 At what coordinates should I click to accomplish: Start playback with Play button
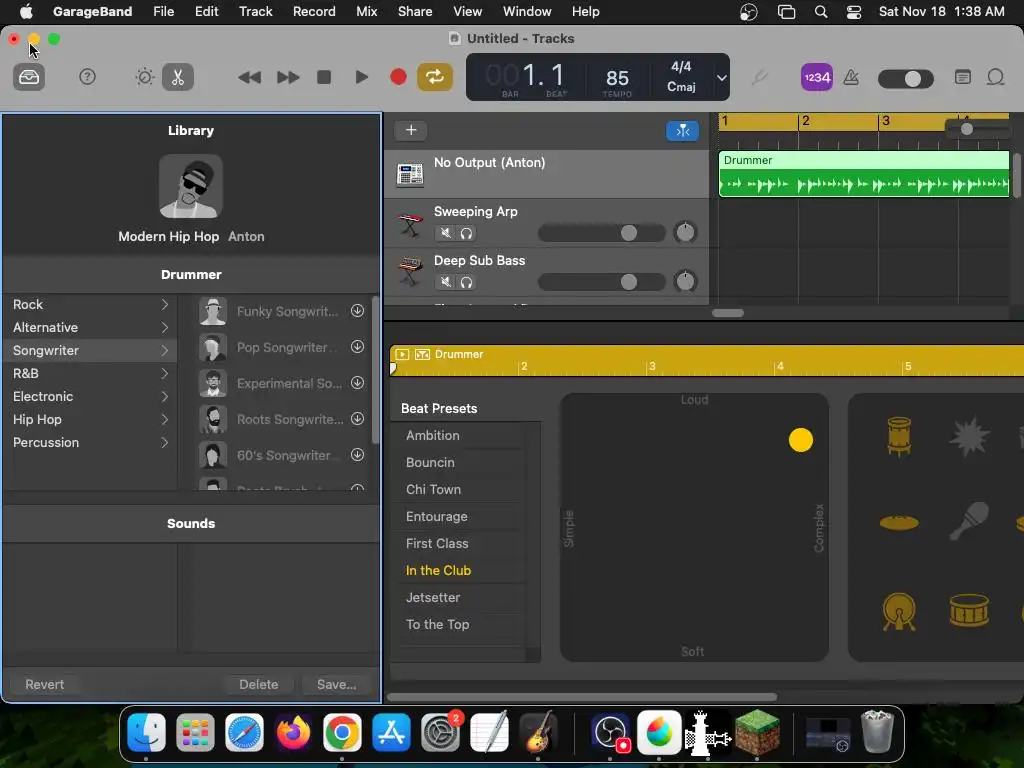pyautogui.click(x=361, y=77)
